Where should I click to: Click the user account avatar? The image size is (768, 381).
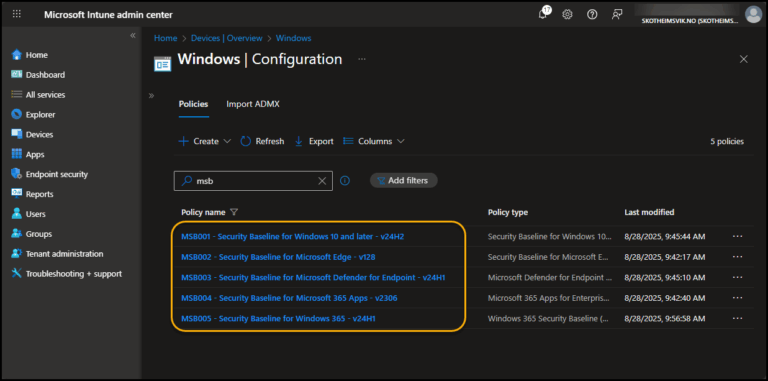[753, 14]
